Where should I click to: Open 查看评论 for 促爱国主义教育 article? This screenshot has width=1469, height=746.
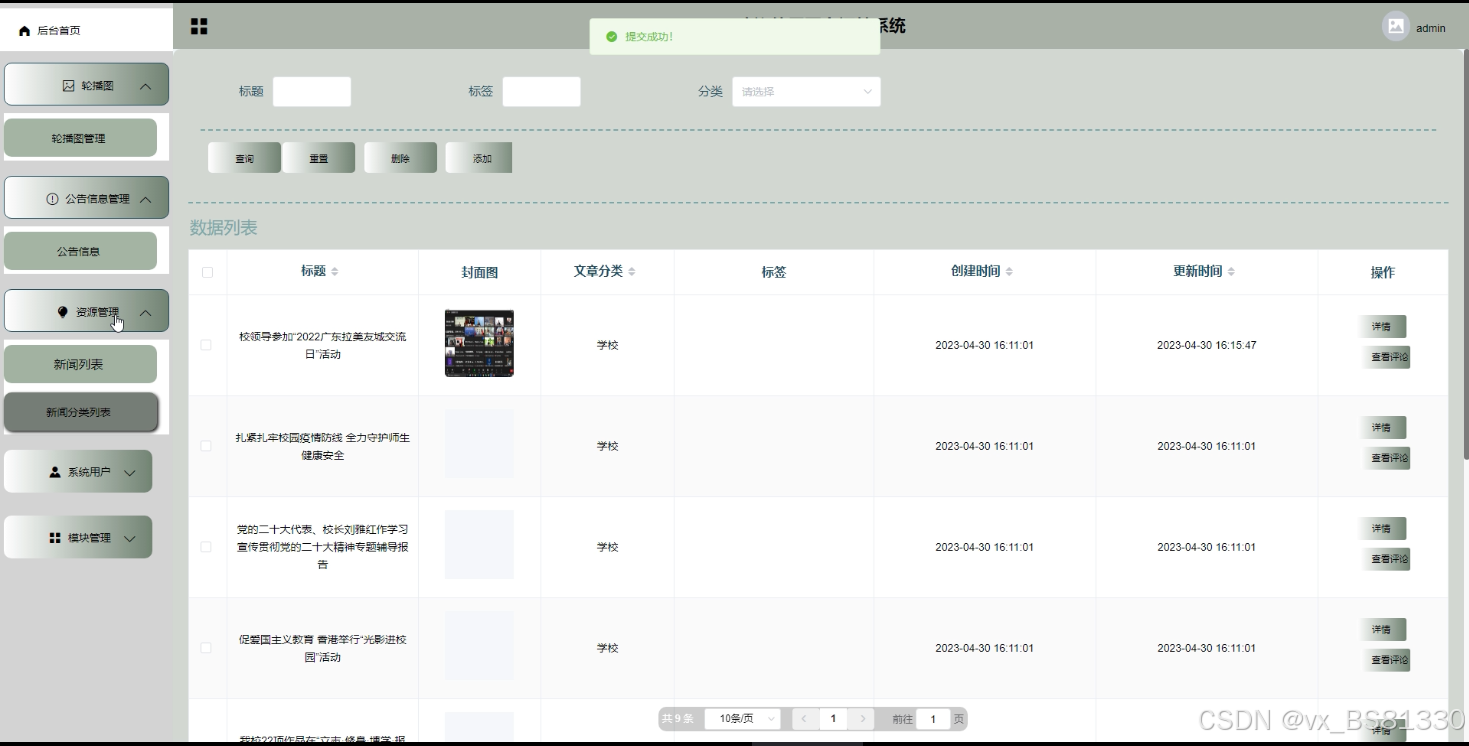pyautogui.click(x=1386, y=660)
